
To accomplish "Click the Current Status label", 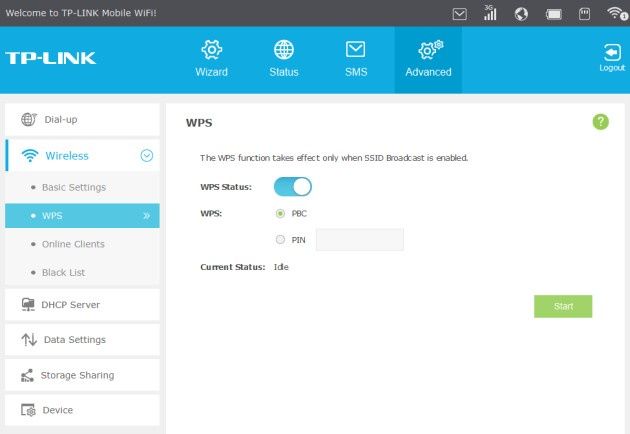I will tap(233, 267).
